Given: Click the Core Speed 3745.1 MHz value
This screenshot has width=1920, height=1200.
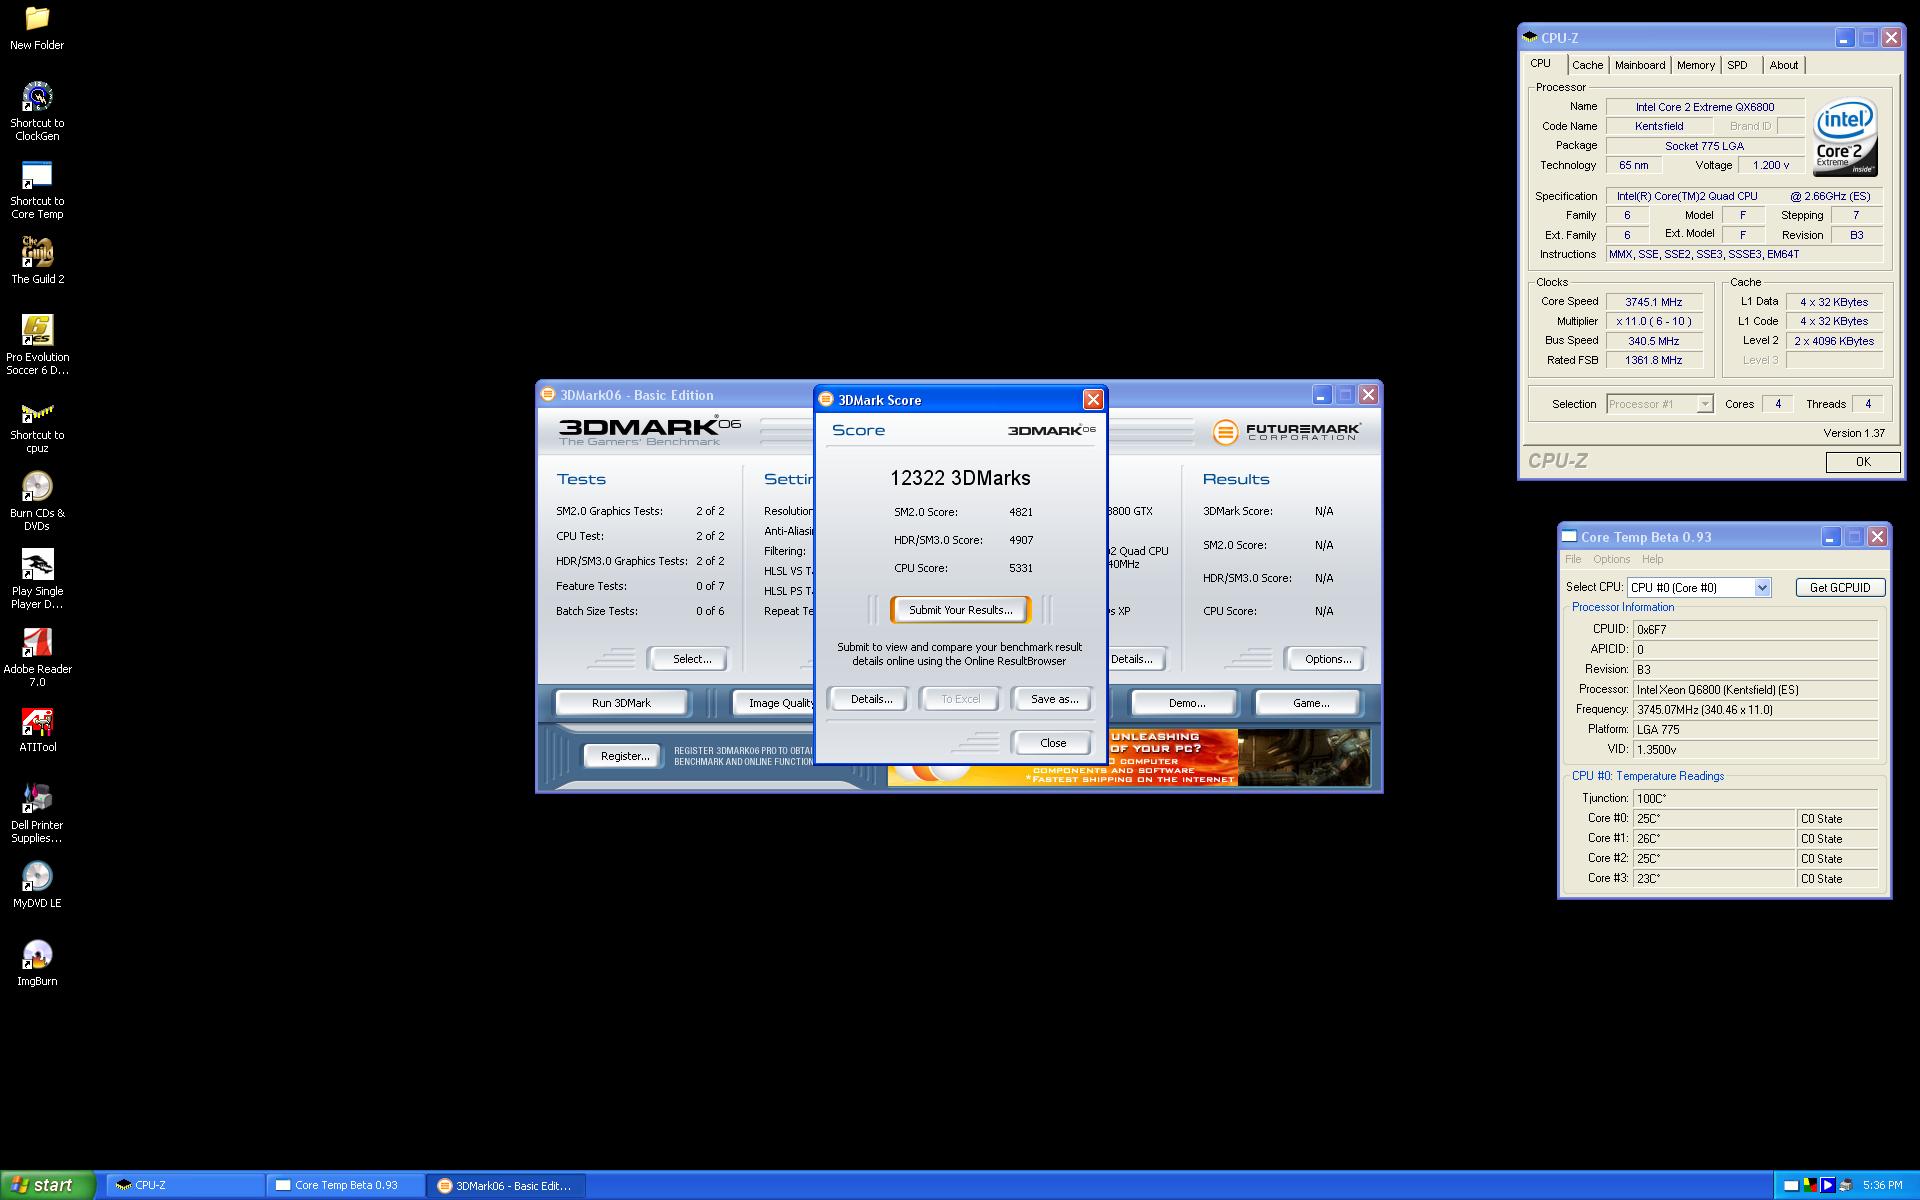Looking at the screenshot, I should (1654, 302).
